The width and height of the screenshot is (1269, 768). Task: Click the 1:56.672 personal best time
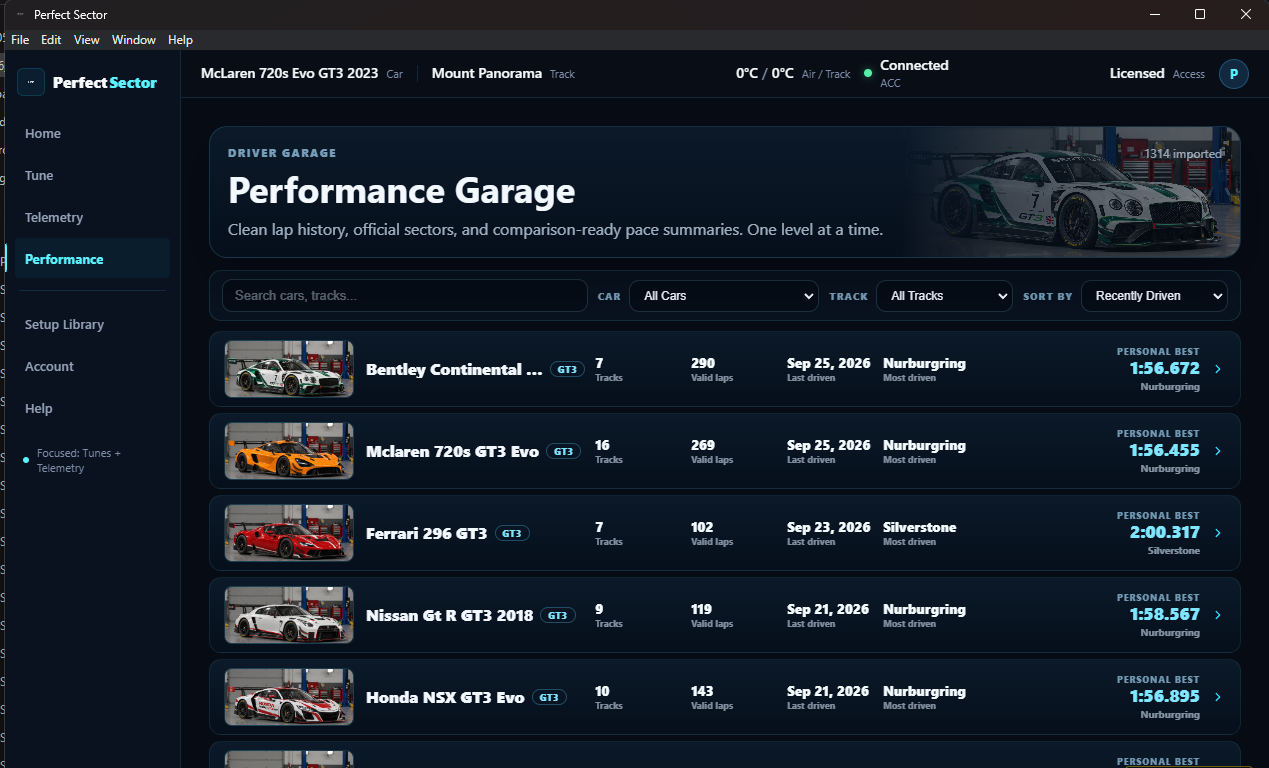tap(1165, 368)
